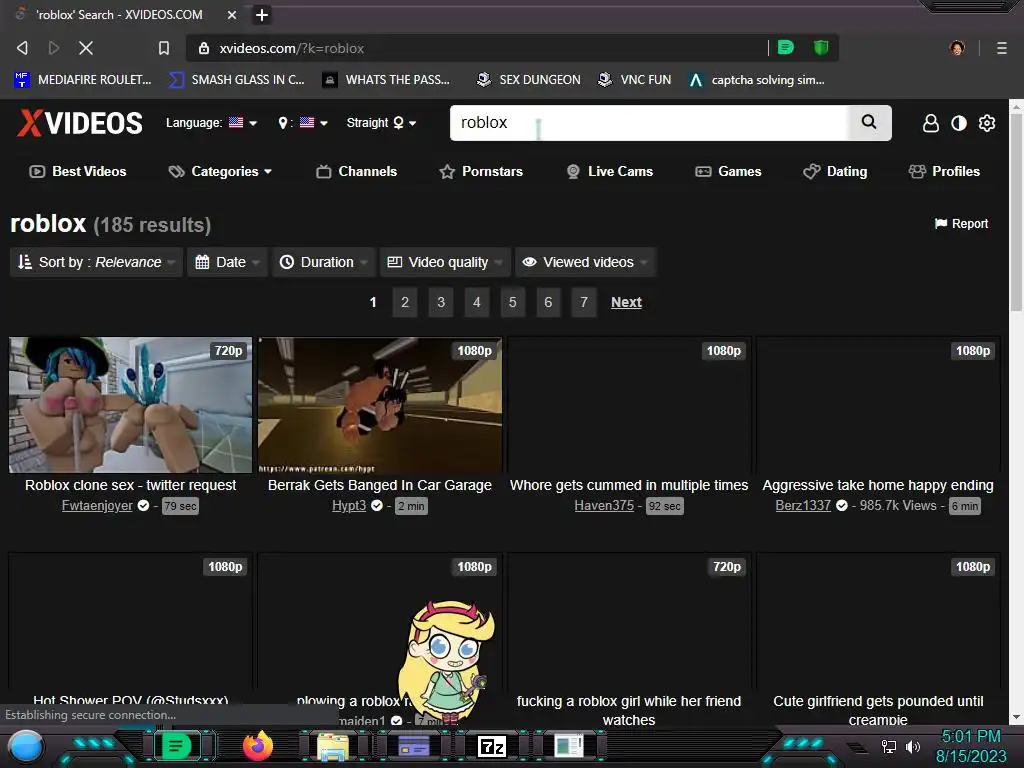The height and width of the screenshot is (768, 1024).
Task: Open the blue card app on the taskbar
Action: pos(413,746)
